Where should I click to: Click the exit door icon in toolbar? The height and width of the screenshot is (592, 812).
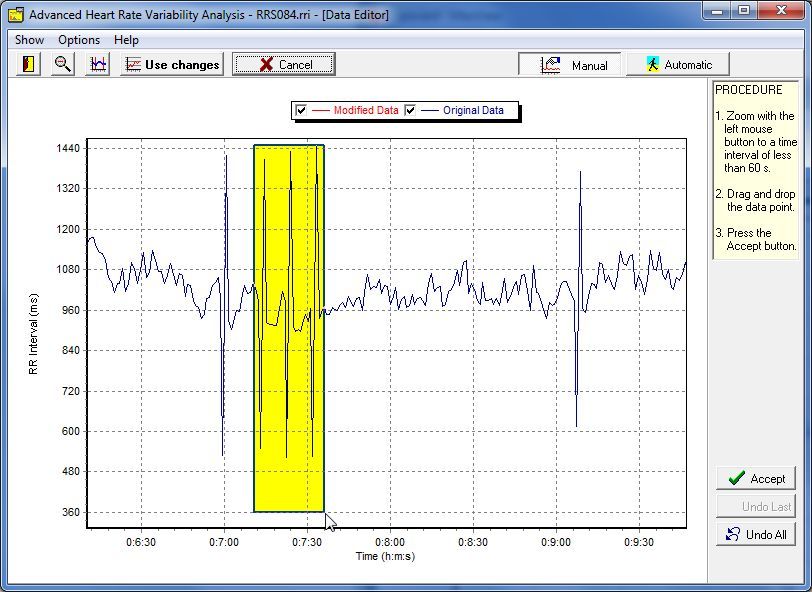pyautogui.click(x=28, y=64)
